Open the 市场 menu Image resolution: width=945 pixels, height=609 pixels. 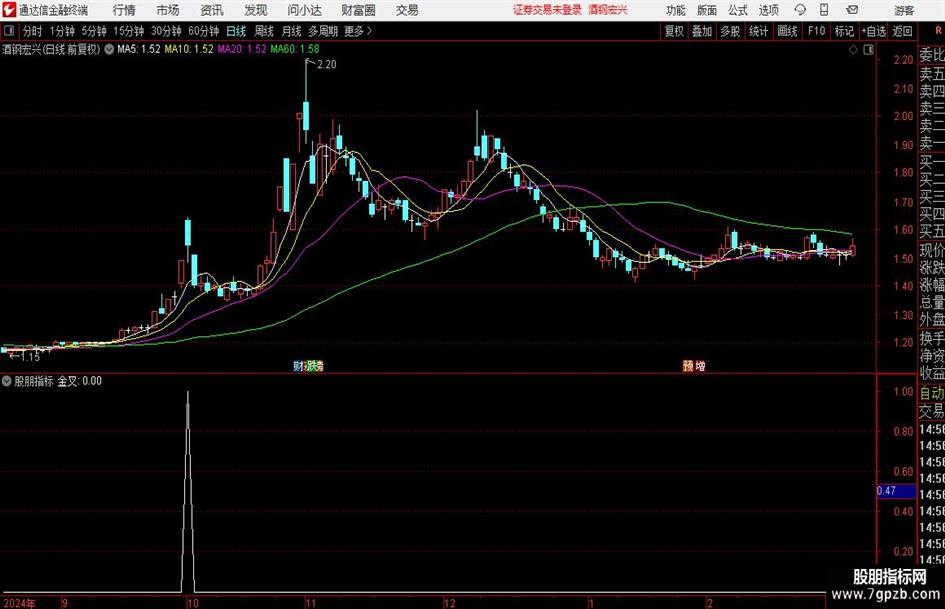coord(168,10)
